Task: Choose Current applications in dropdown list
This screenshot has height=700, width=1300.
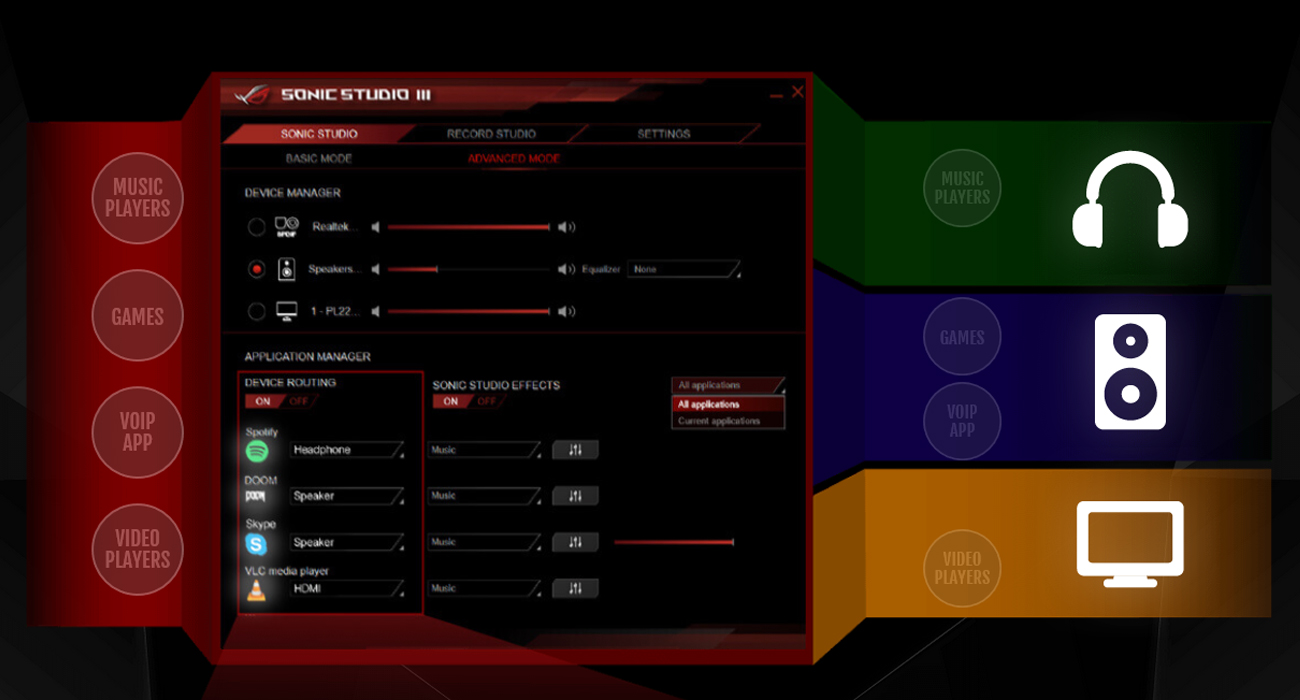Action: point(728,421)
